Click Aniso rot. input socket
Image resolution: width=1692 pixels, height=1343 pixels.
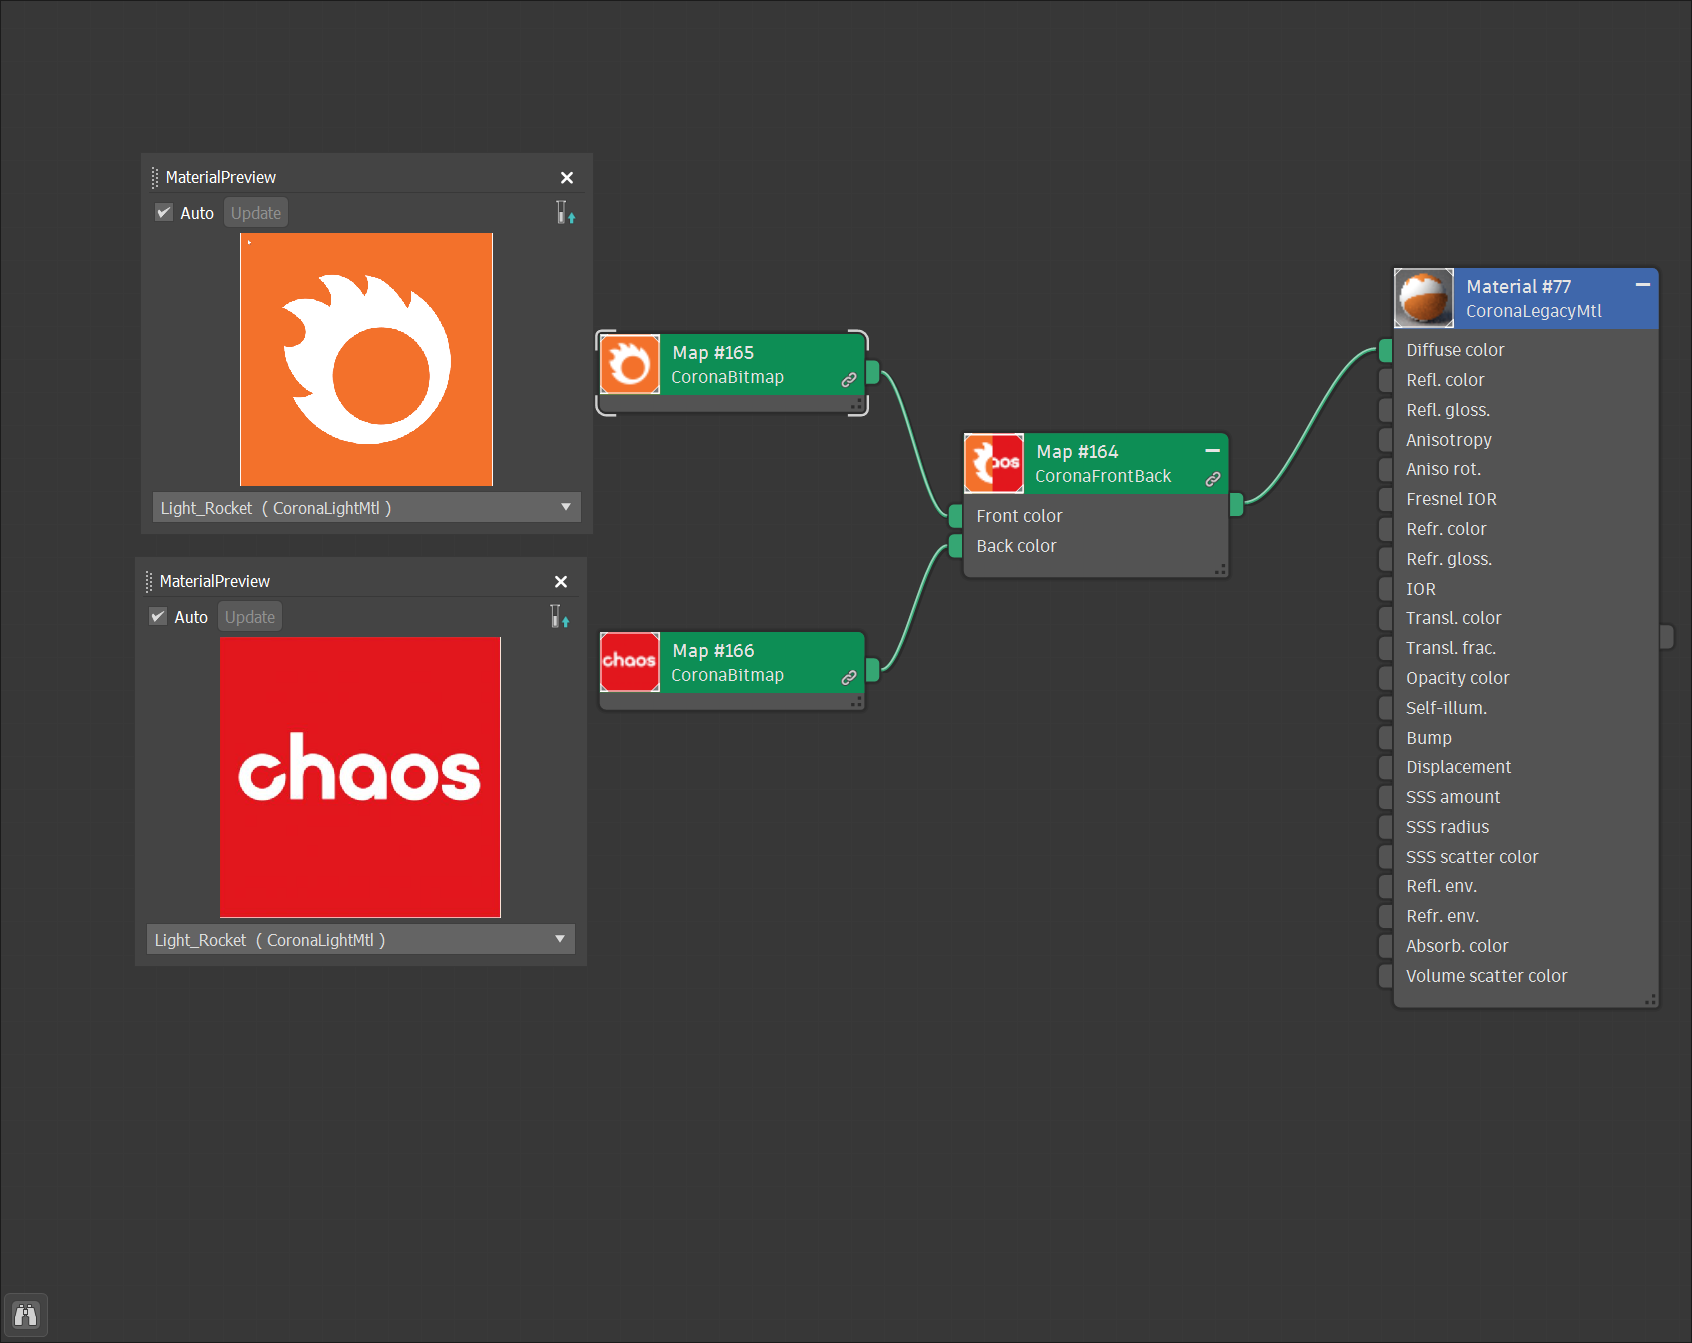pos(1386,469)
